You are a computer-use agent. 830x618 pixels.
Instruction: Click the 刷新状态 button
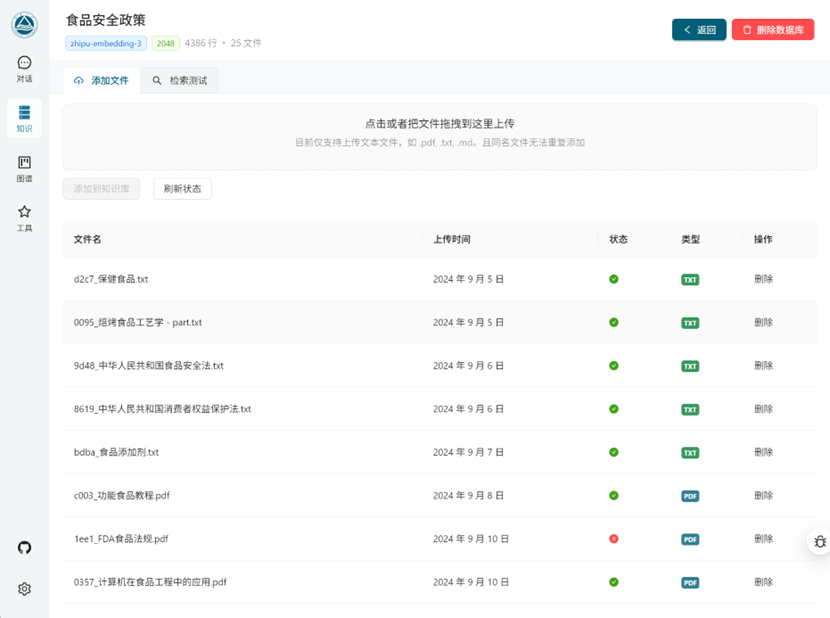(x=183, y=189)
